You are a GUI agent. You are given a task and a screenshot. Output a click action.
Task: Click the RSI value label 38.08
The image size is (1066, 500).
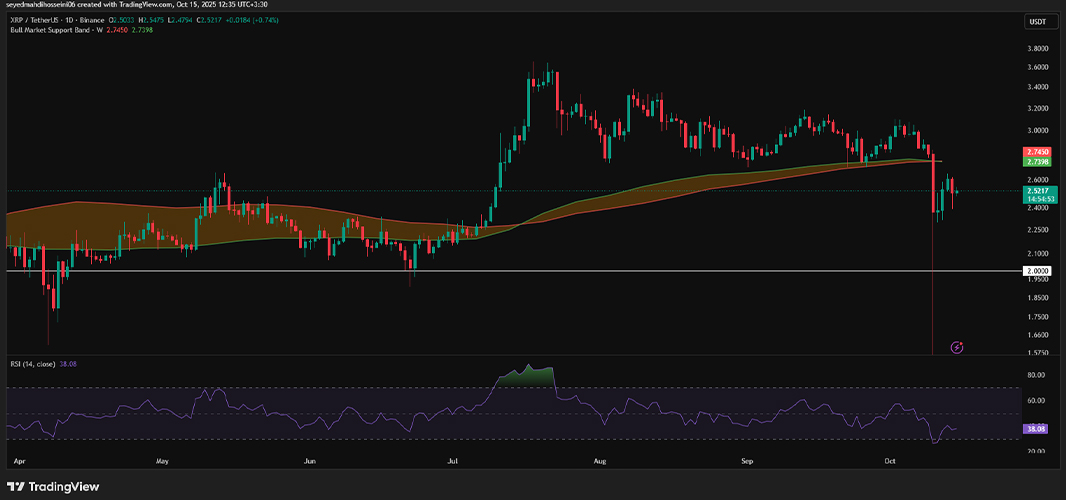[1035, 429]
